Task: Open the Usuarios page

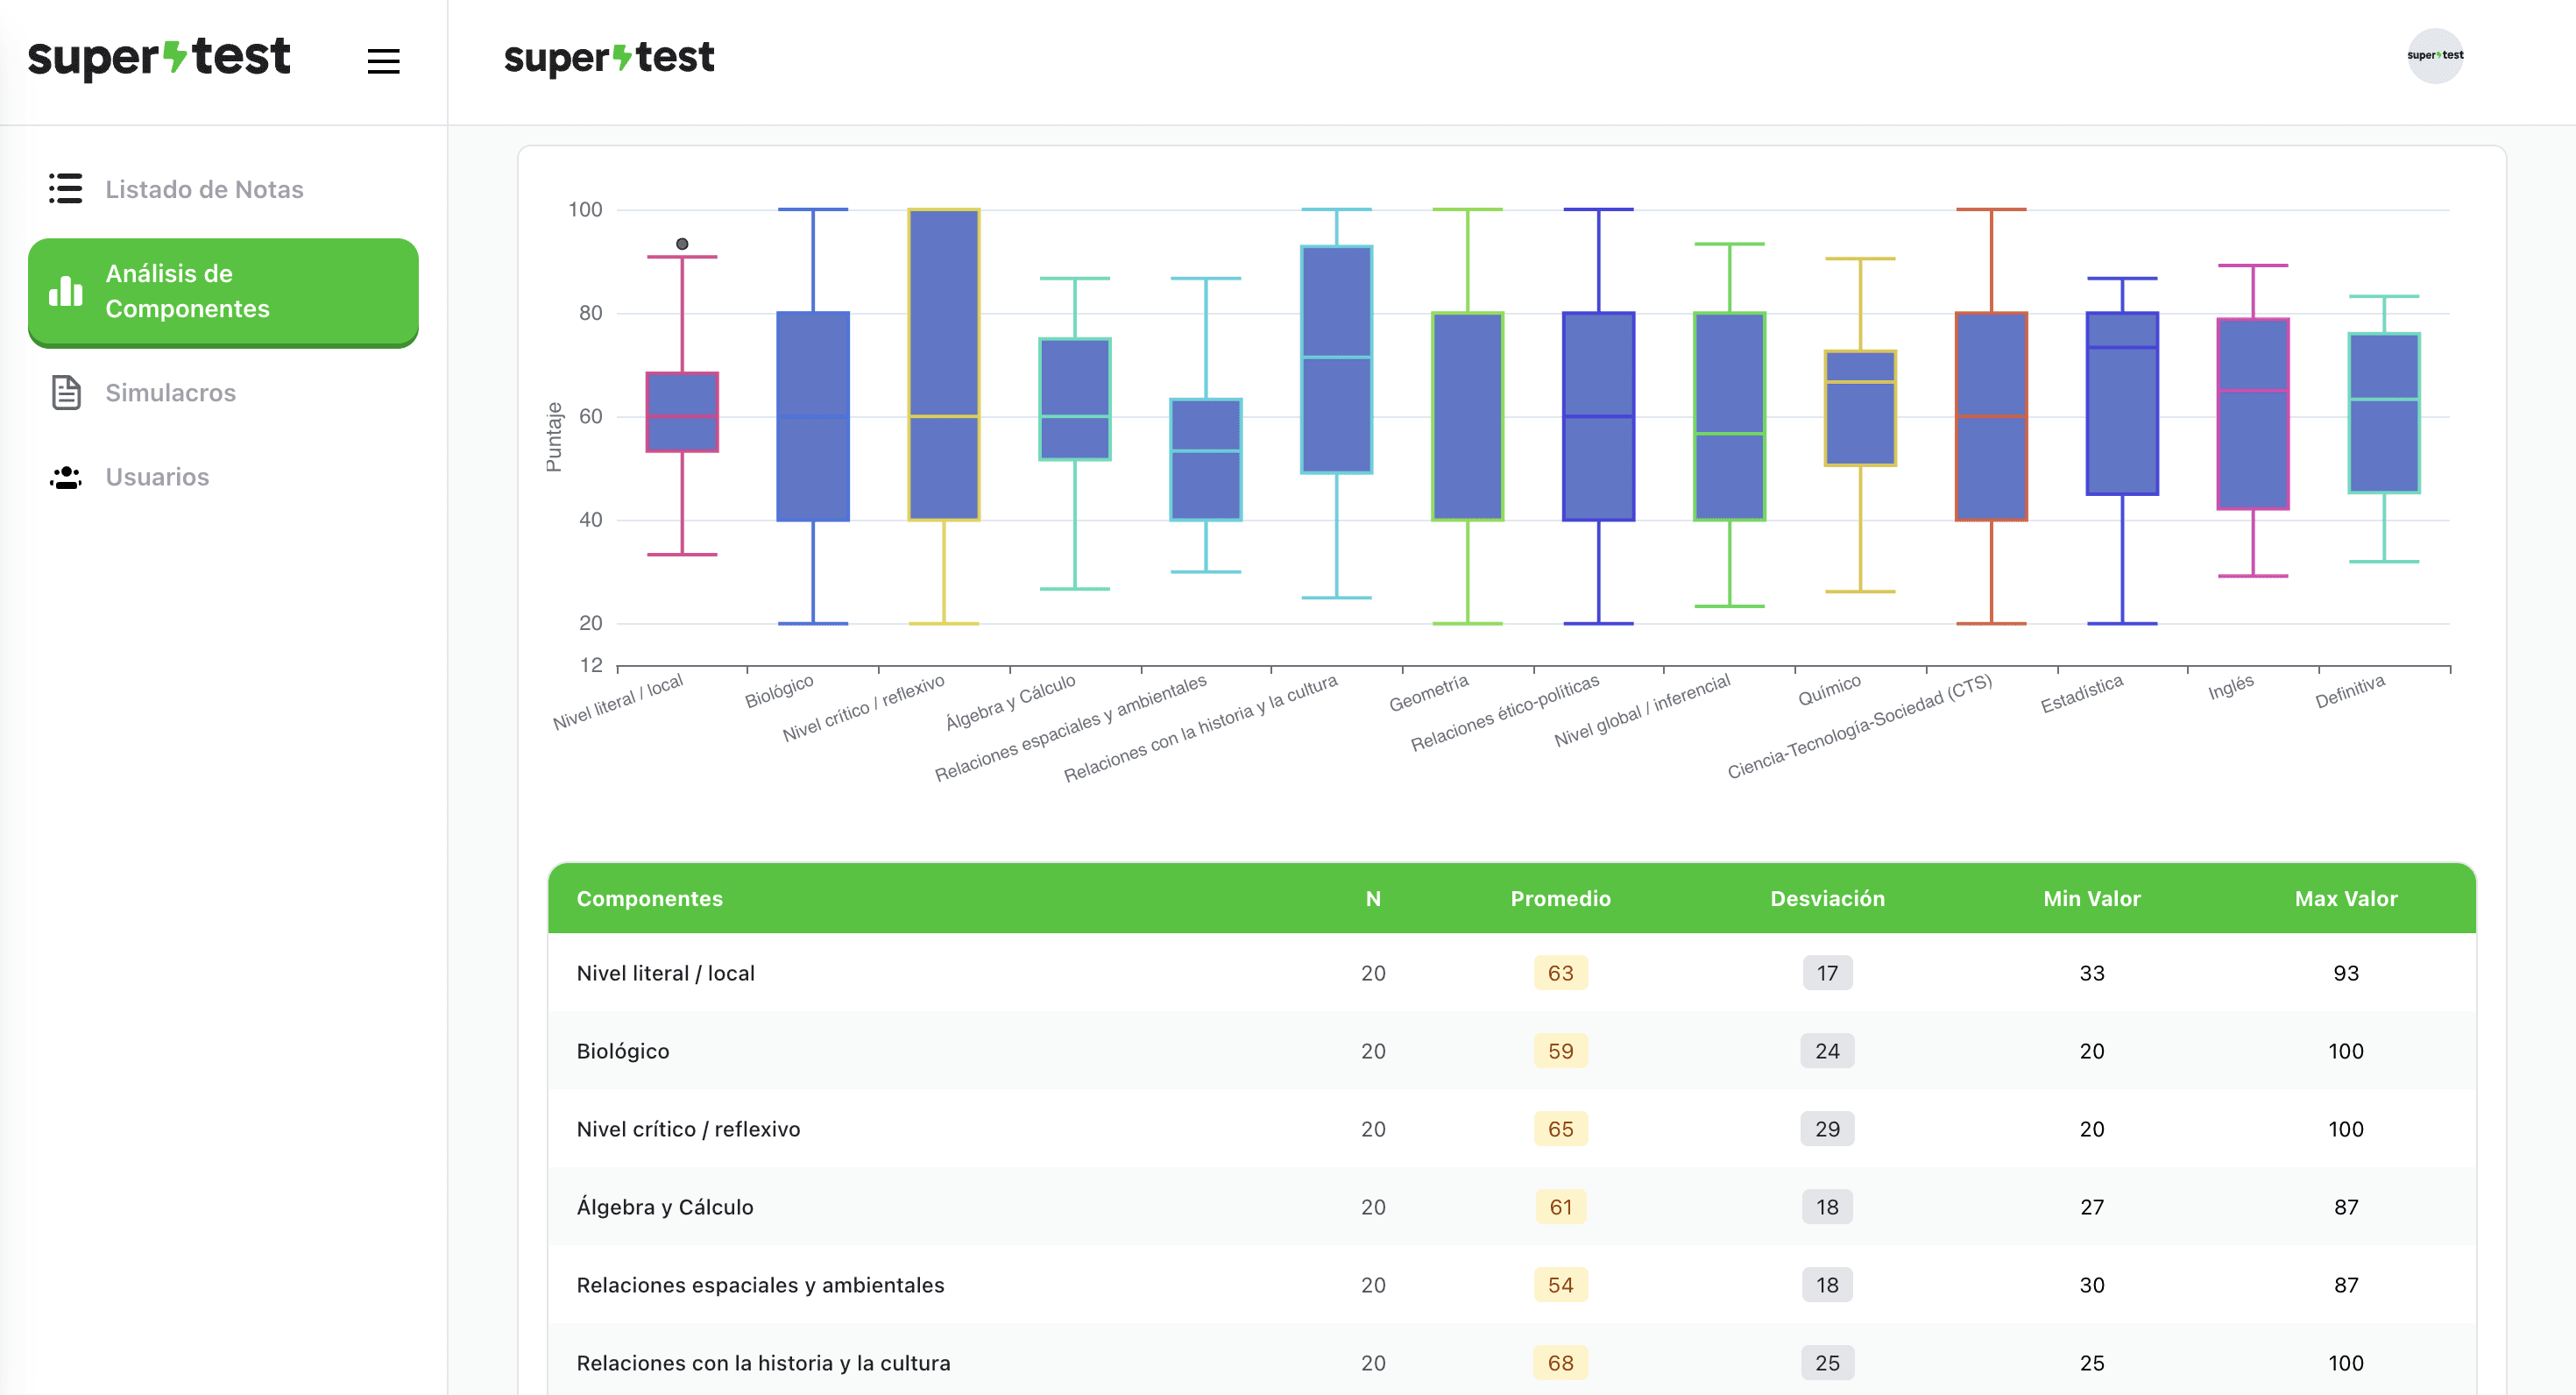Action: 157,477
